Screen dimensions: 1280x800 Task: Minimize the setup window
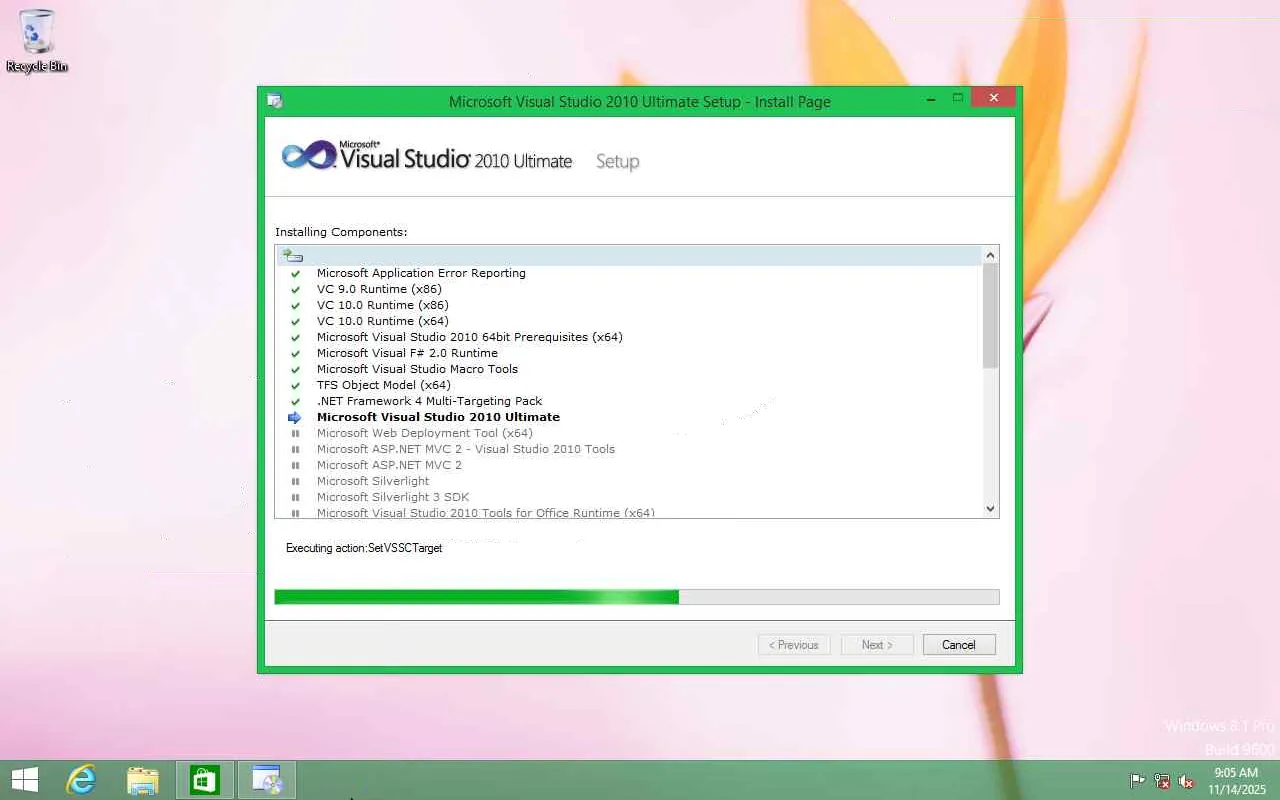pos(931,98)
